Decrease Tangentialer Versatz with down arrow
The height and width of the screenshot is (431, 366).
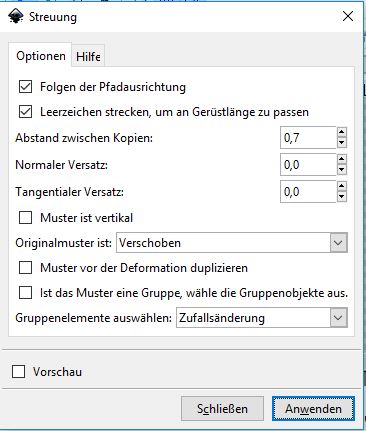pos(342,197)
